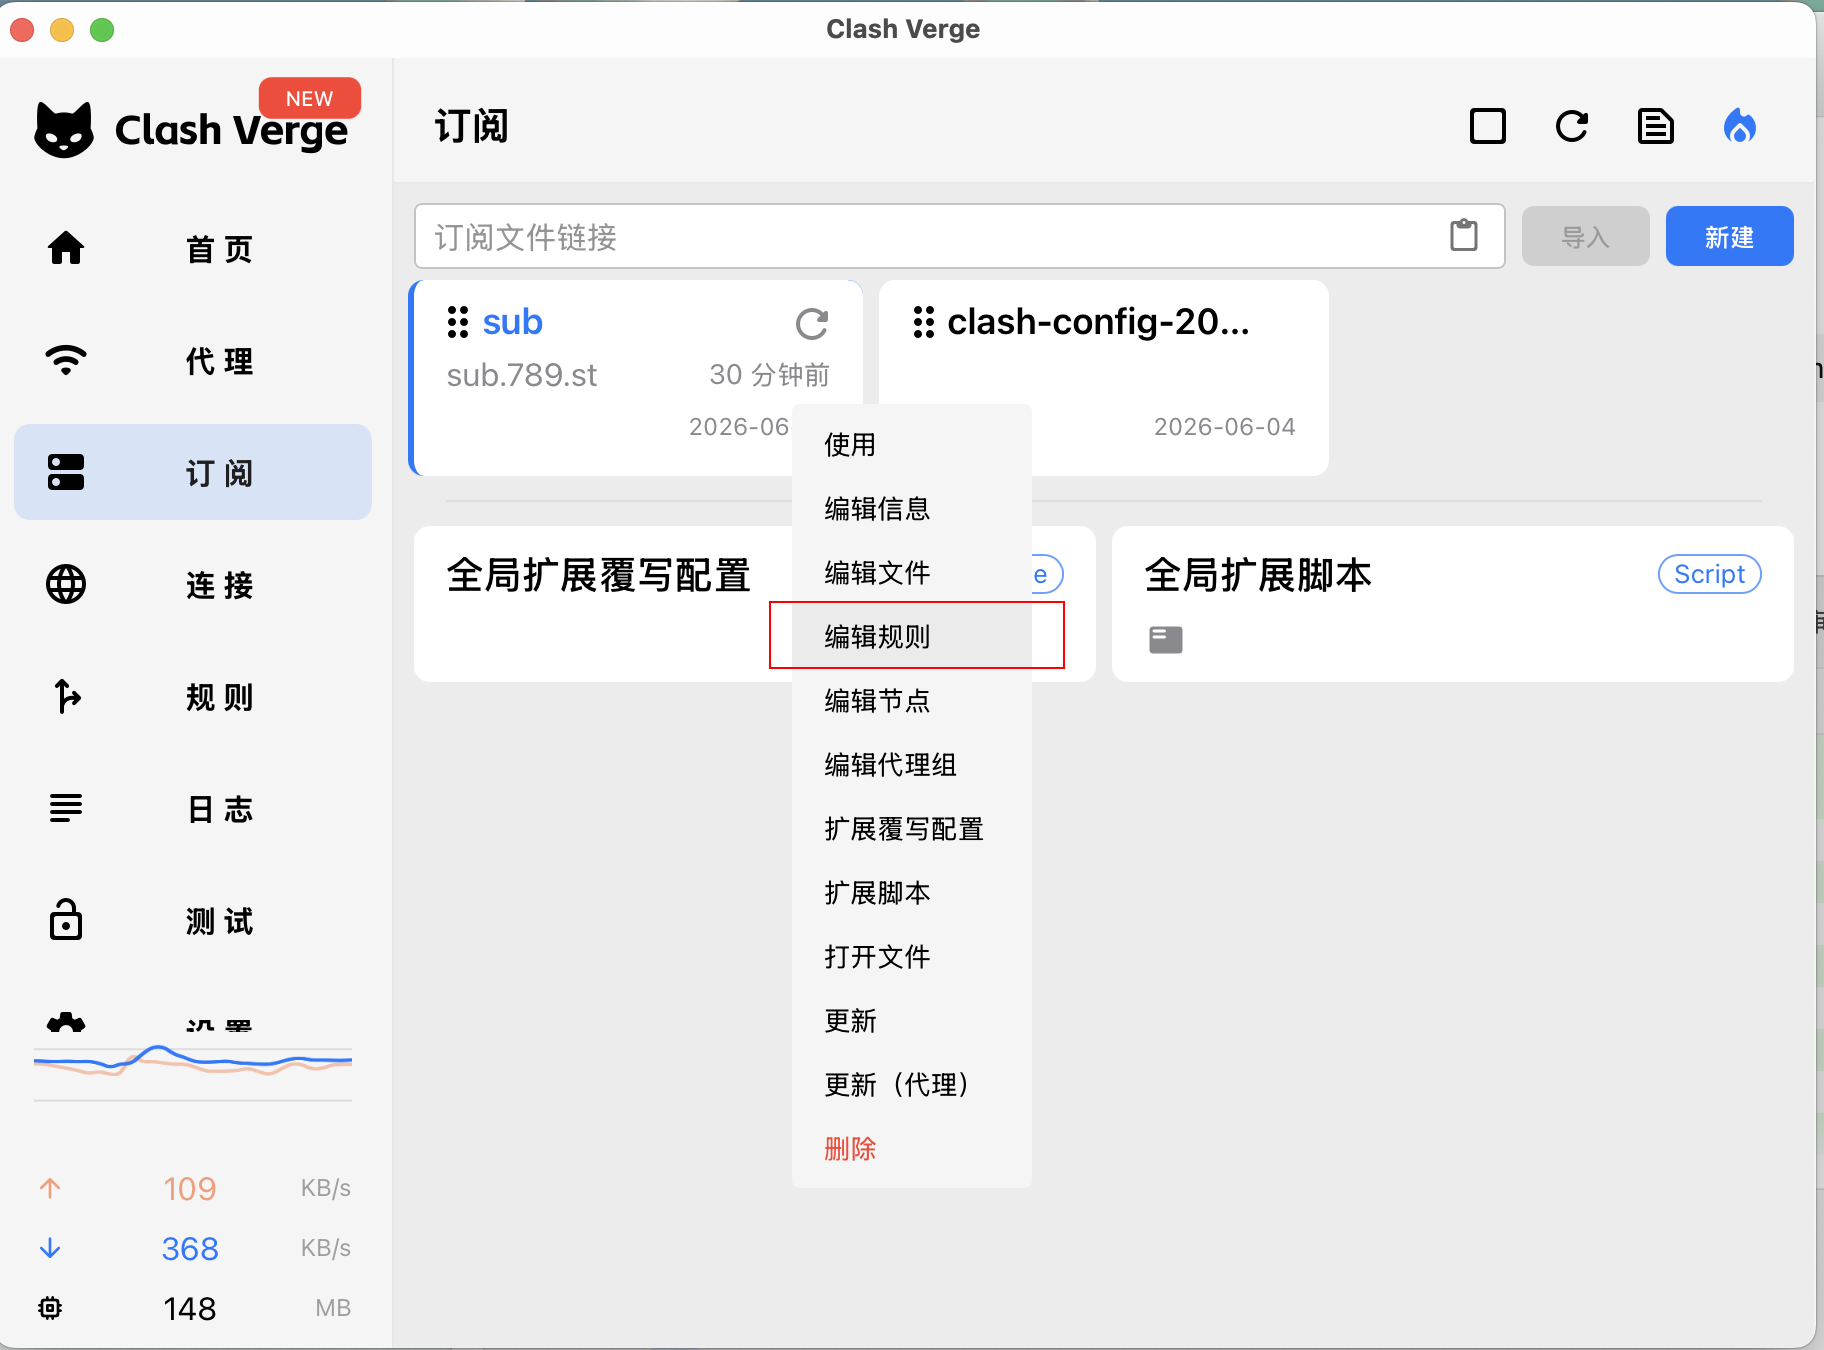Click drag handle on sub card
The image size is (1824, 1350).
click(458, 322)
